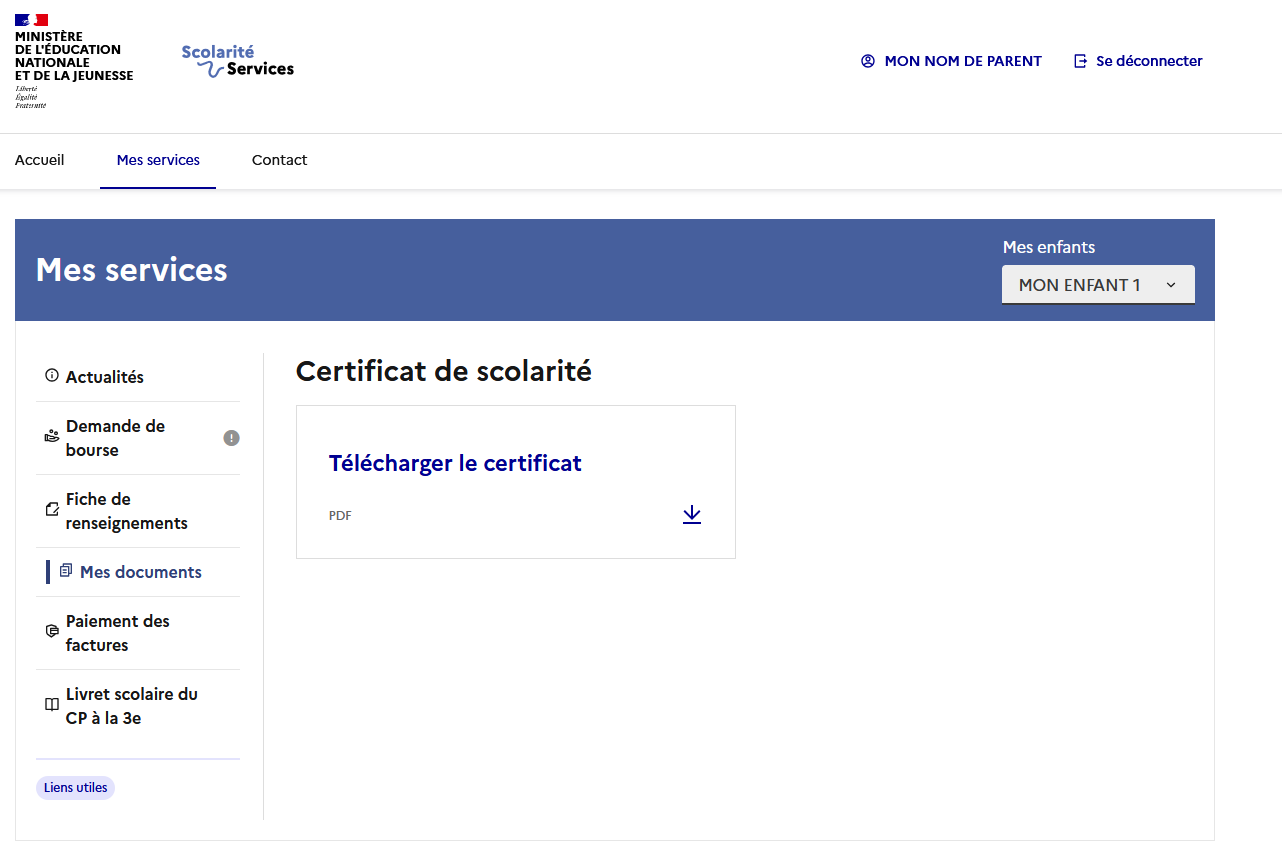Click the Scolarité Services logo
This screenshot has height=865, width=1282.
[x=238, y=61]
